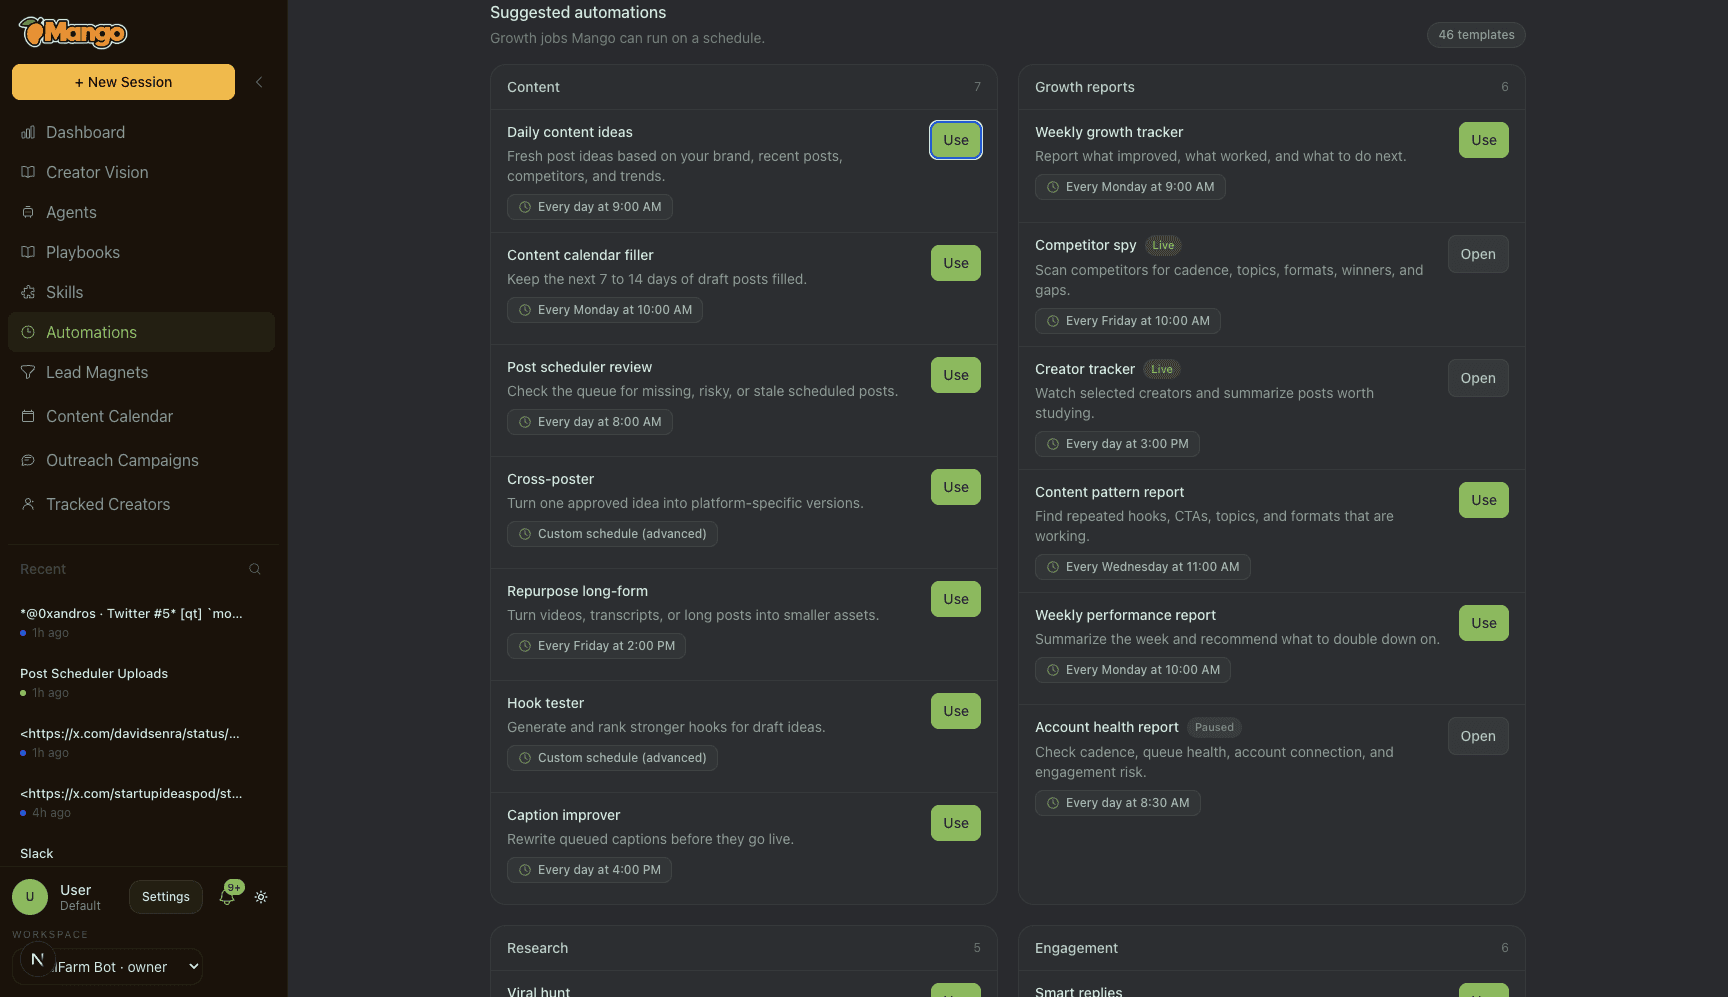Click the Live badge on Creator tracker
Viewport: 1728px width, 997px height.
(1161, 369)
